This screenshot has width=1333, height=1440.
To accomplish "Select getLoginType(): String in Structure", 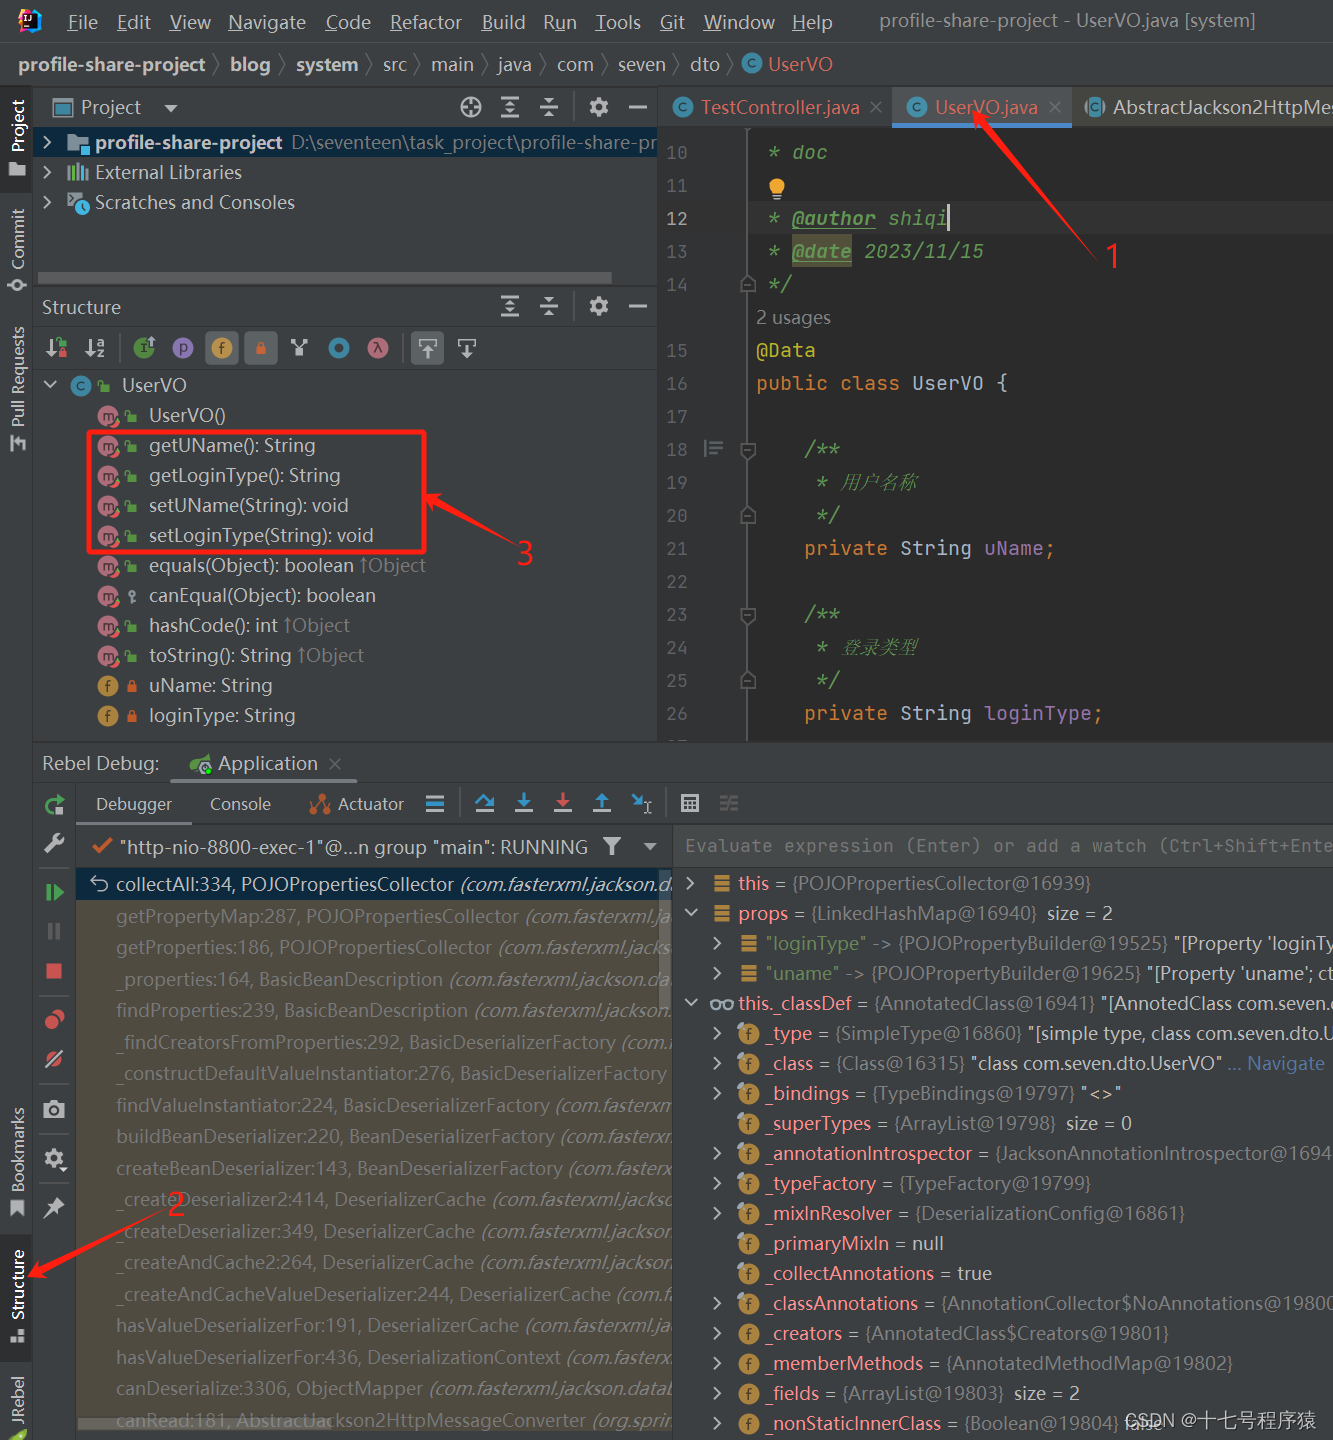I will (x=244, y=475).
